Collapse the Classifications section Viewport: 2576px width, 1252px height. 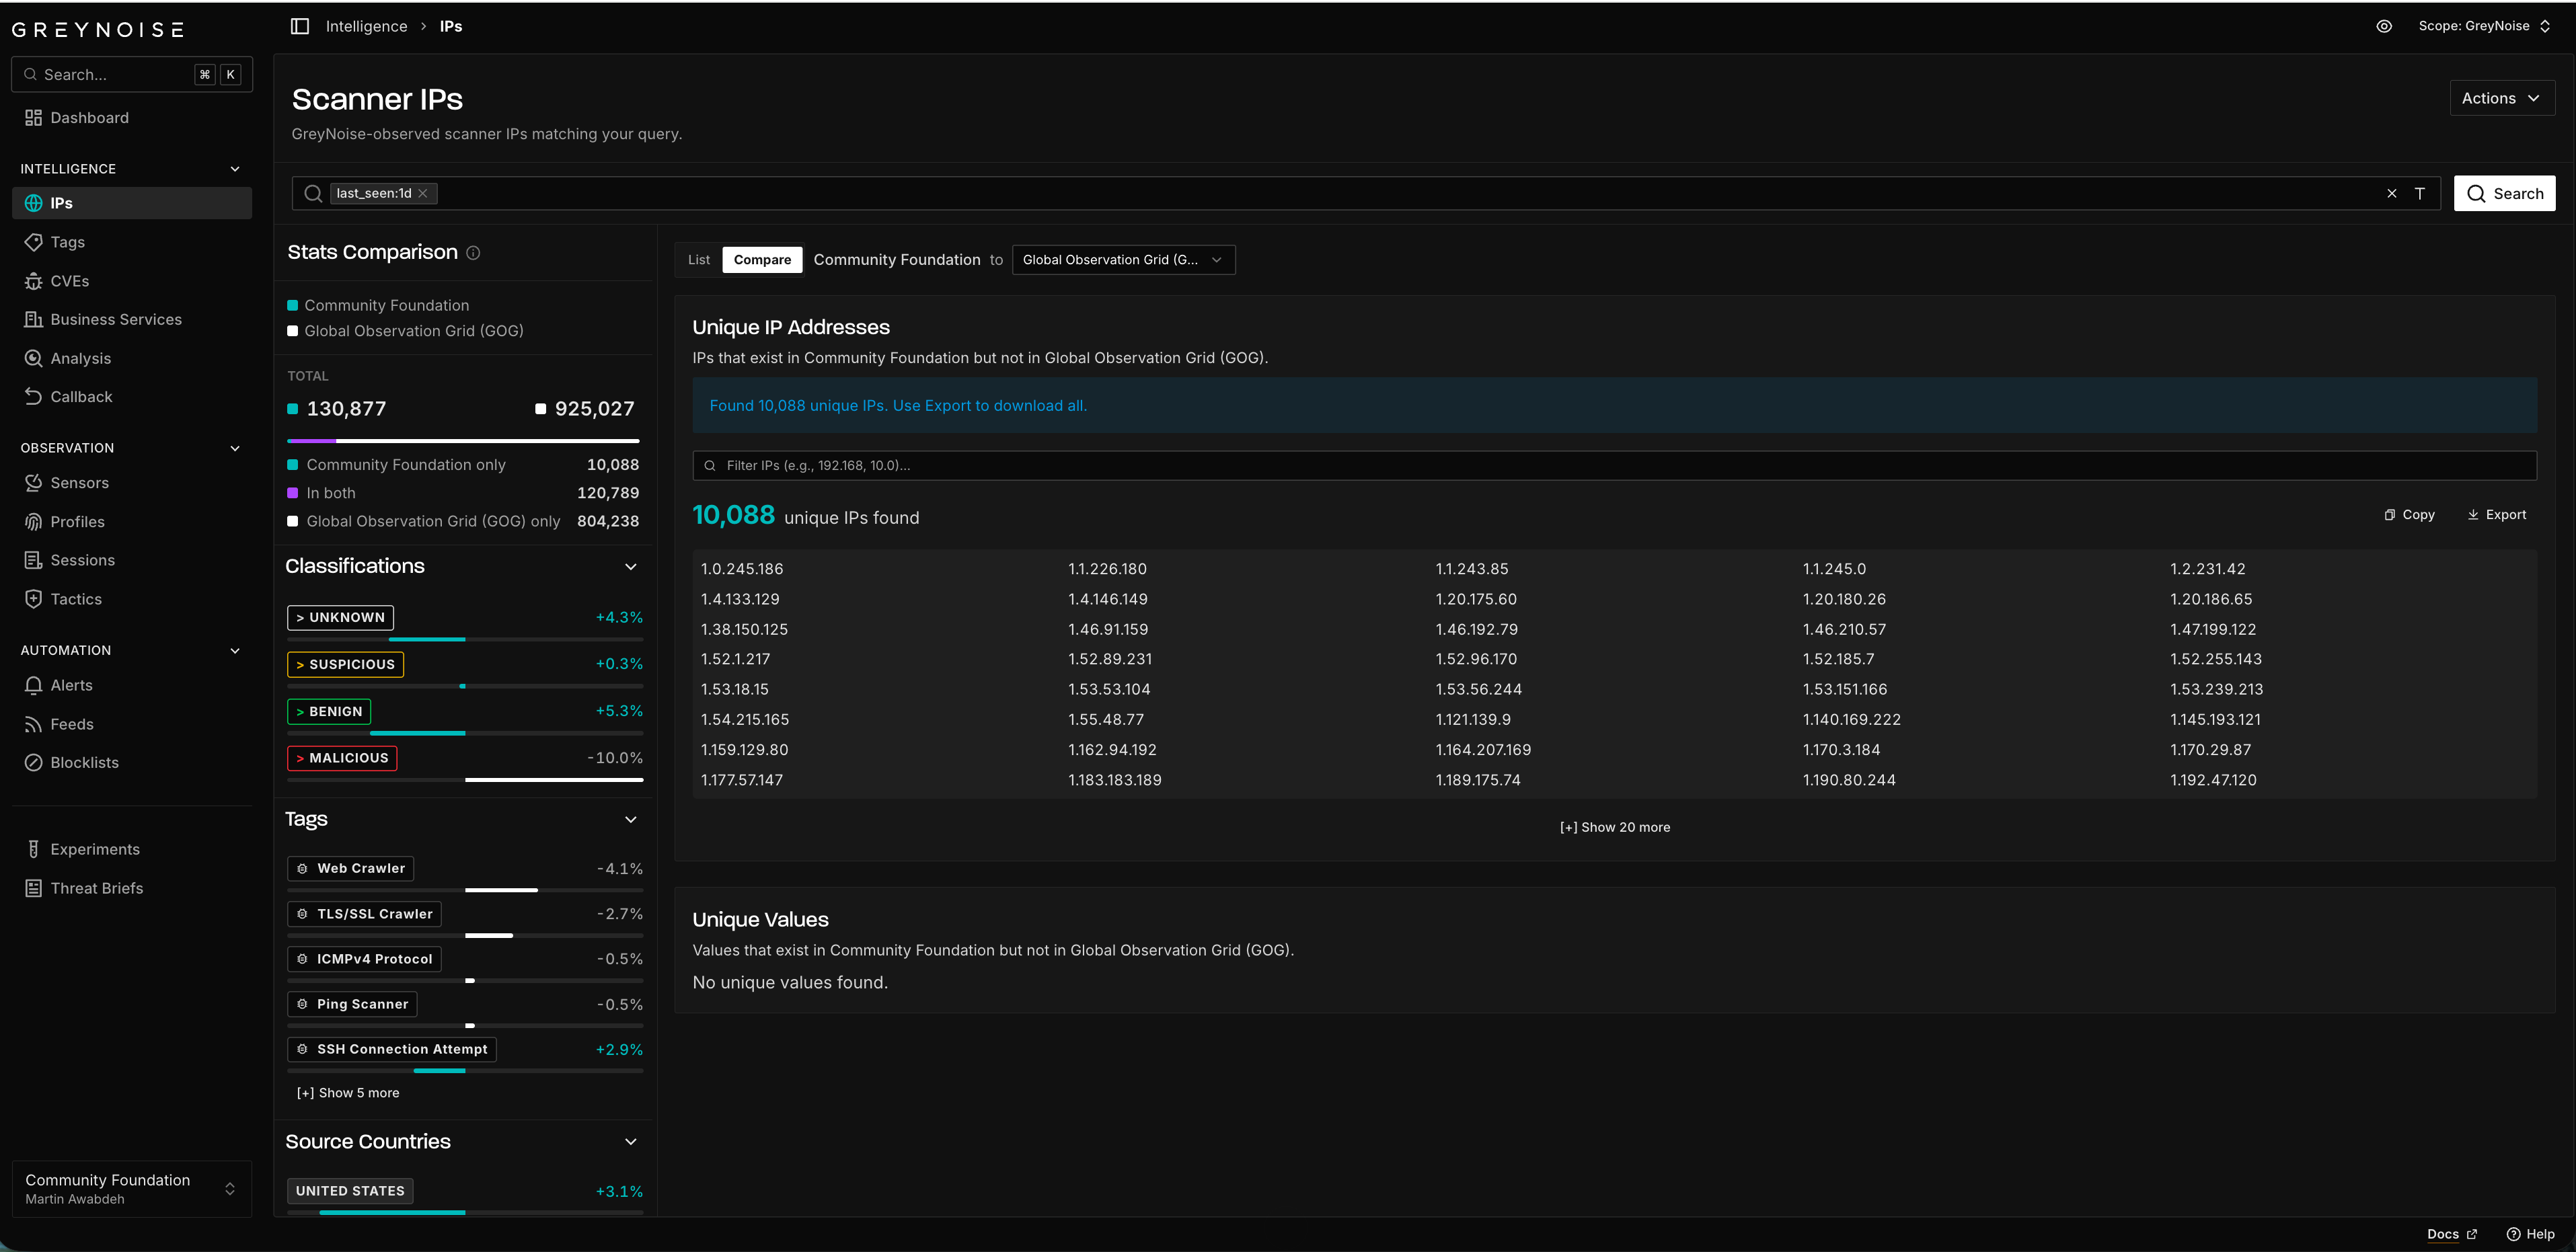tap(631, 567)
